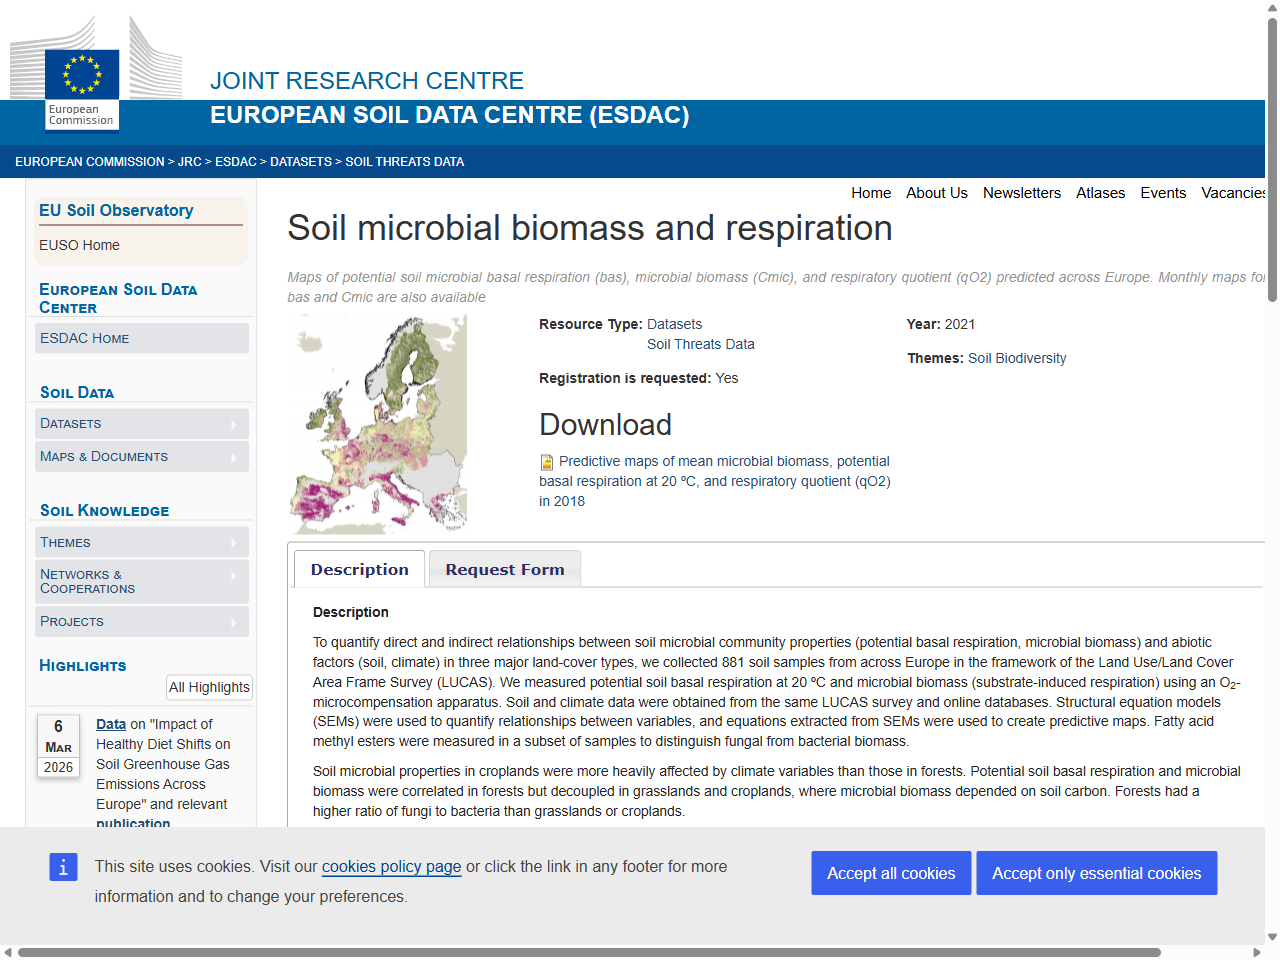Select the Description tab
The width and height of the screenshot is (1280, 960).
(x=359, y=570)
